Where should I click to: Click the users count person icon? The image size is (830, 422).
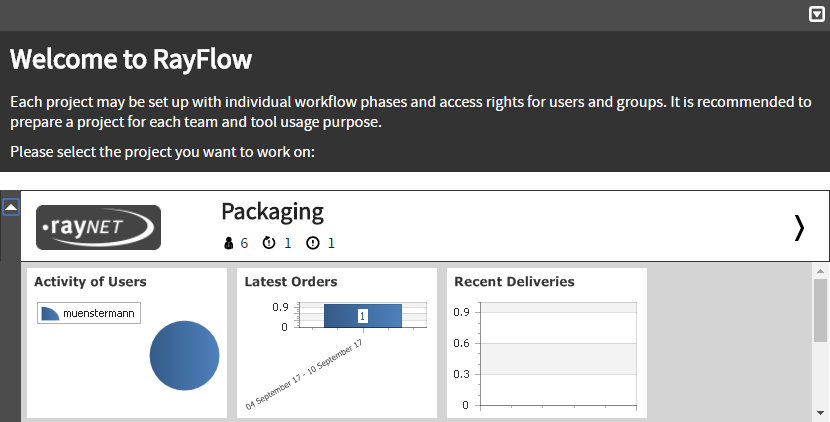tap(228, 243)
